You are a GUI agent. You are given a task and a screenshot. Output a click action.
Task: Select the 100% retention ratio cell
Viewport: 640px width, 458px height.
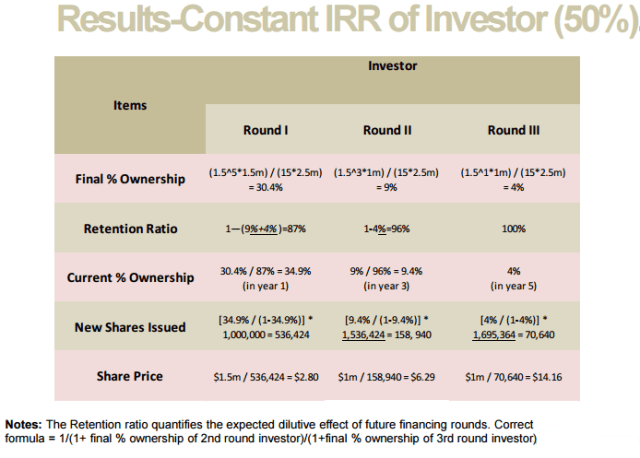point(514,229)
